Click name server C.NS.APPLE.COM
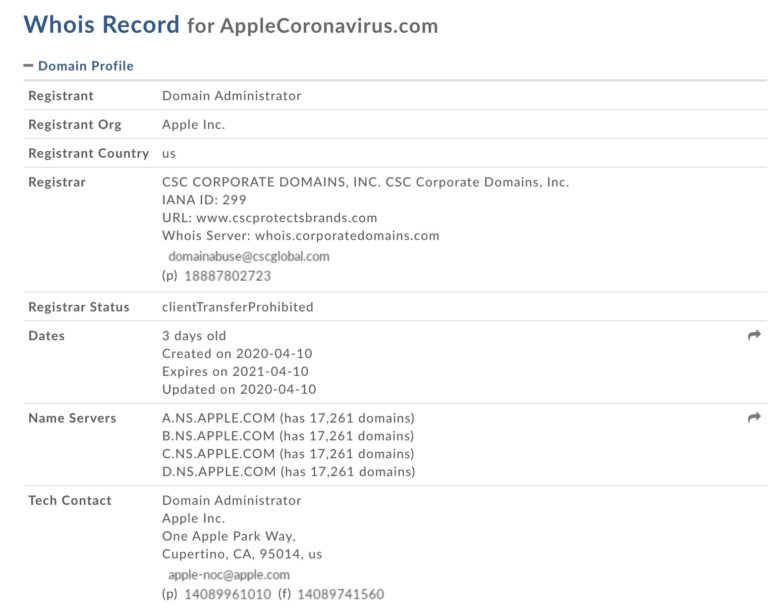 (x=218, y=454)
